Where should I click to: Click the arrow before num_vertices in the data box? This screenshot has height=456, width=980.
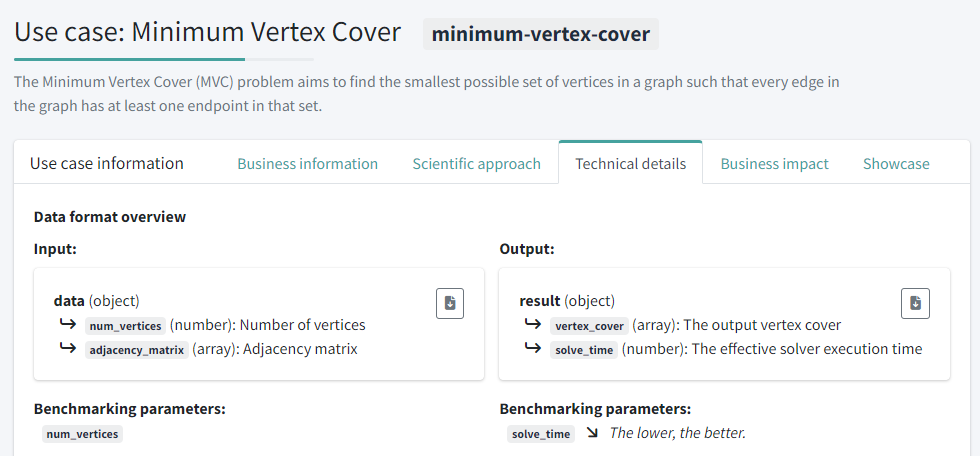coord(68,325)
